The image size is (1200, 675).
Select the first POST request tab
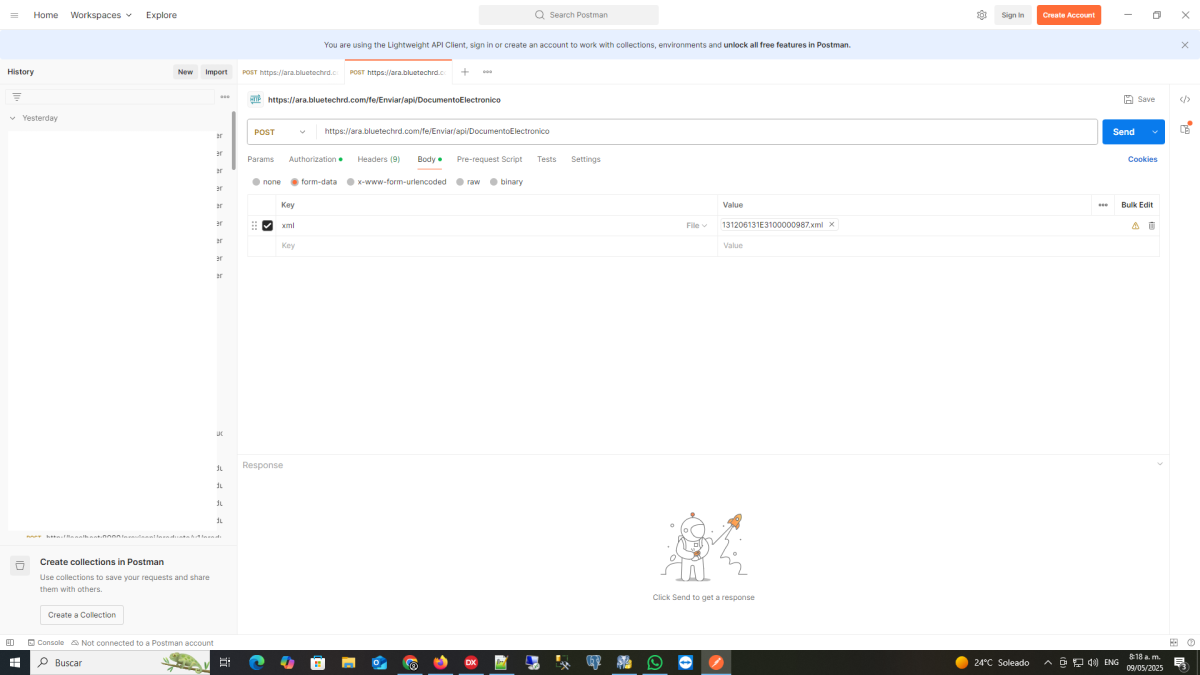290,72
